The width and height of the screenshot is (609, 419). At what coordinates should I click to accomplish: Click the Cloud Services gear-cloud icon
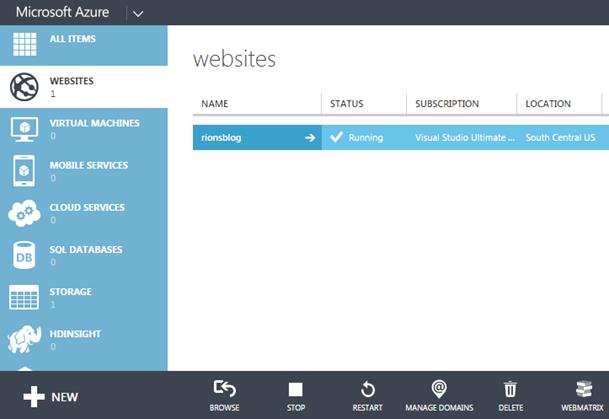point(24,213)
